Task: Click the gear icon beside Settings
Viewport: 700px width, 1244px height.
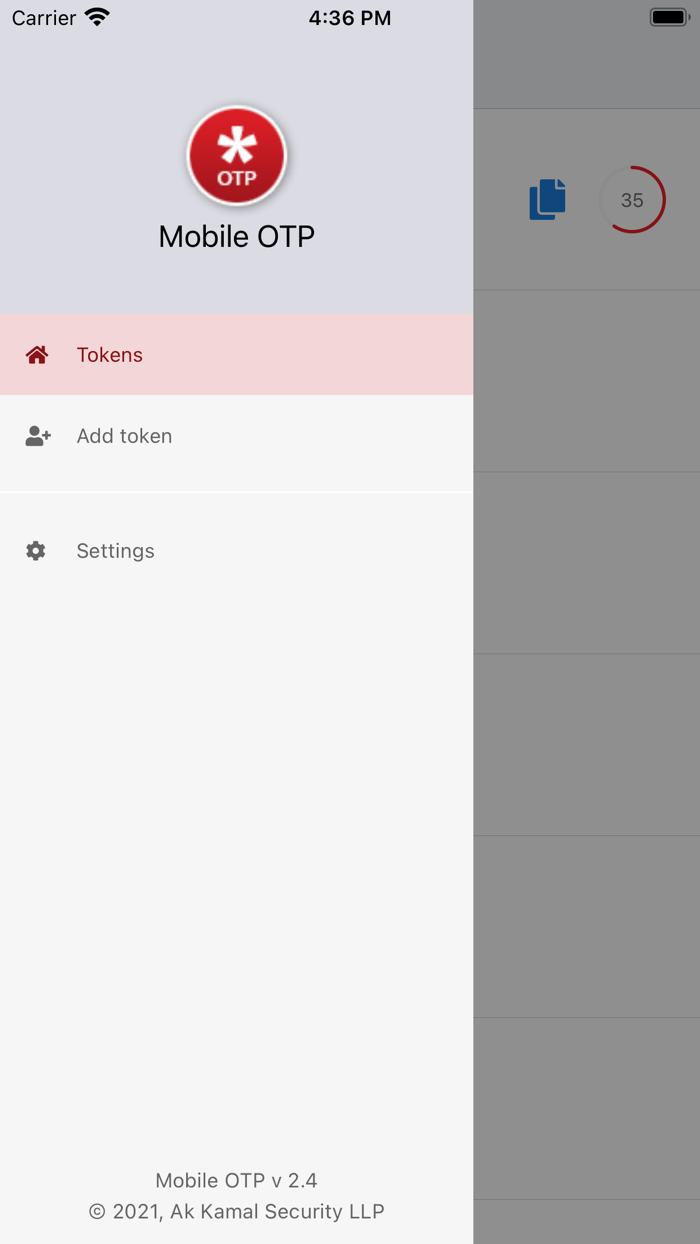Action: point(36,551)
